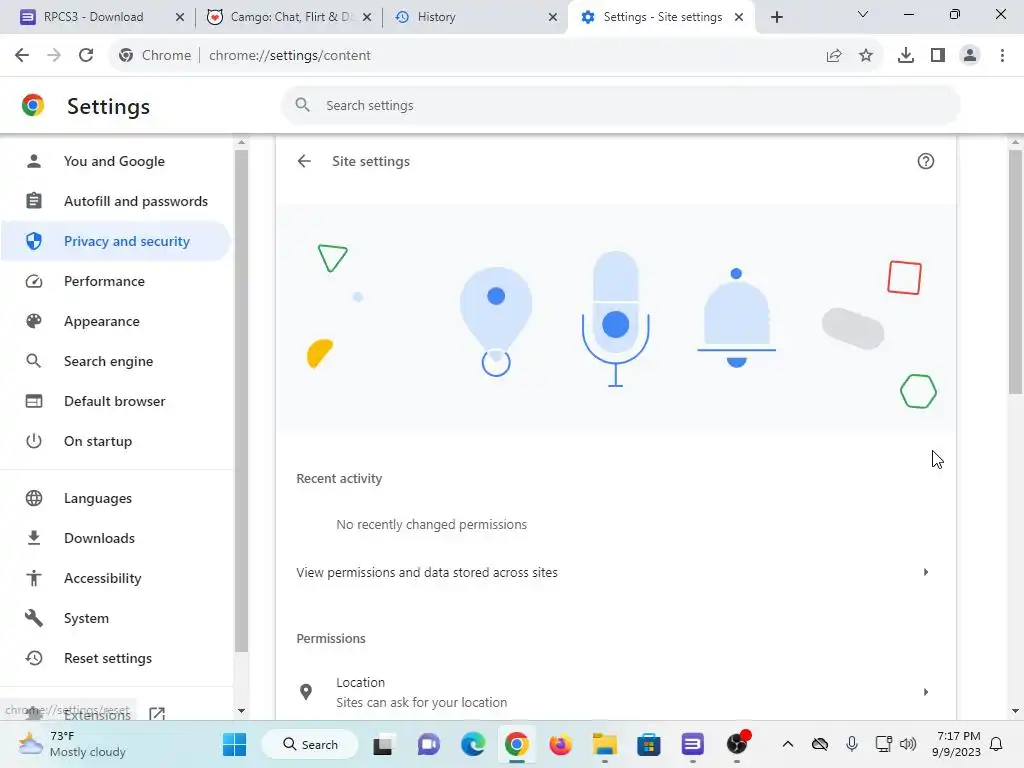
Task: Switch to the Camgo tab
Action: [x=289, y=17]
